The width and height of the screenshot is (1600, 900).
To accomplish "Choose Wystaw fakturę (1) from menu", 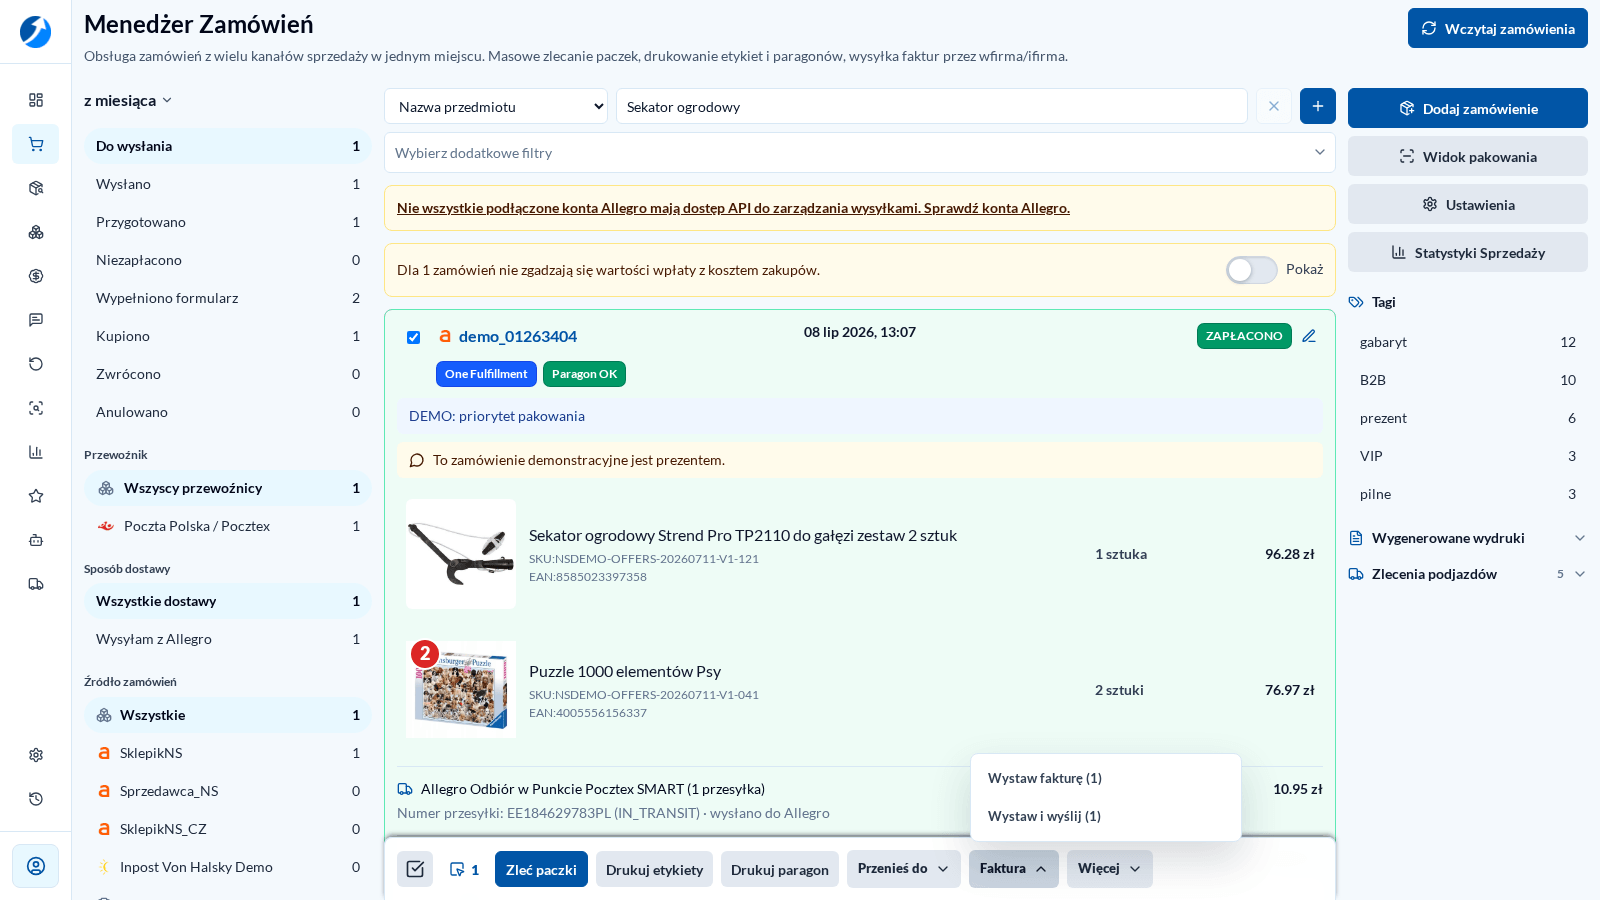I will pos(1106,778).
